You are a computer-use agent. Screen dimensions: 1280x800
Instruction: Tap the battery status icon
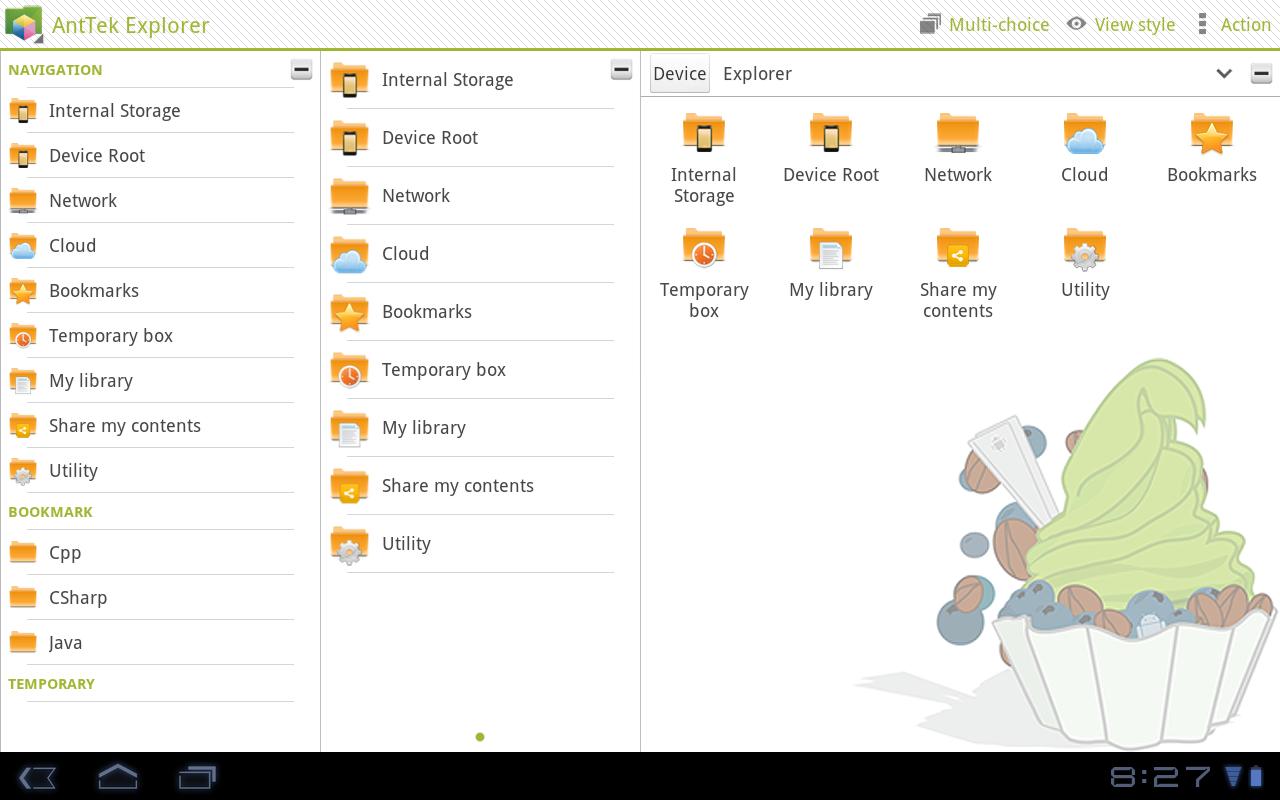[x=1256, y=777]
